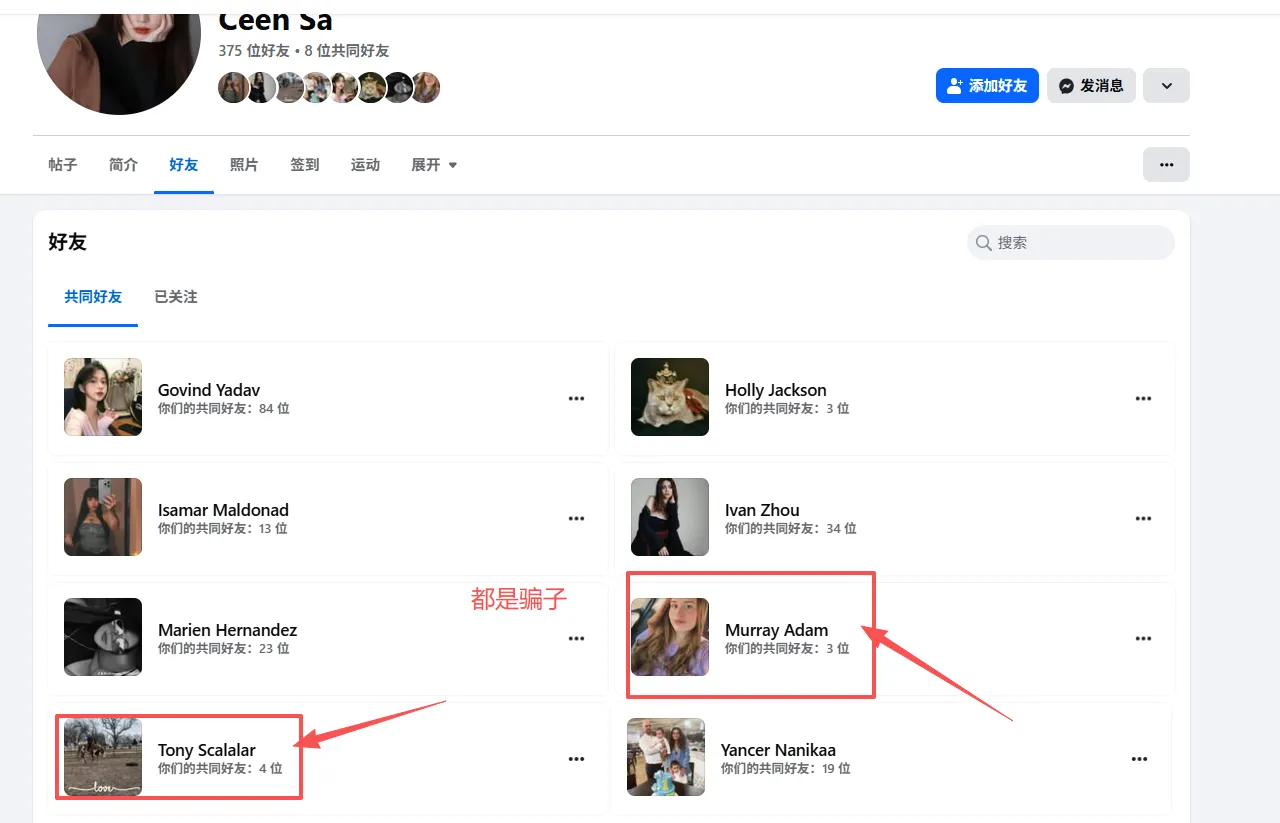Open the ellipsis menu next to Tony Scalalar
This screenshot has height=823, width=1280.
click(x=576, y=758)
